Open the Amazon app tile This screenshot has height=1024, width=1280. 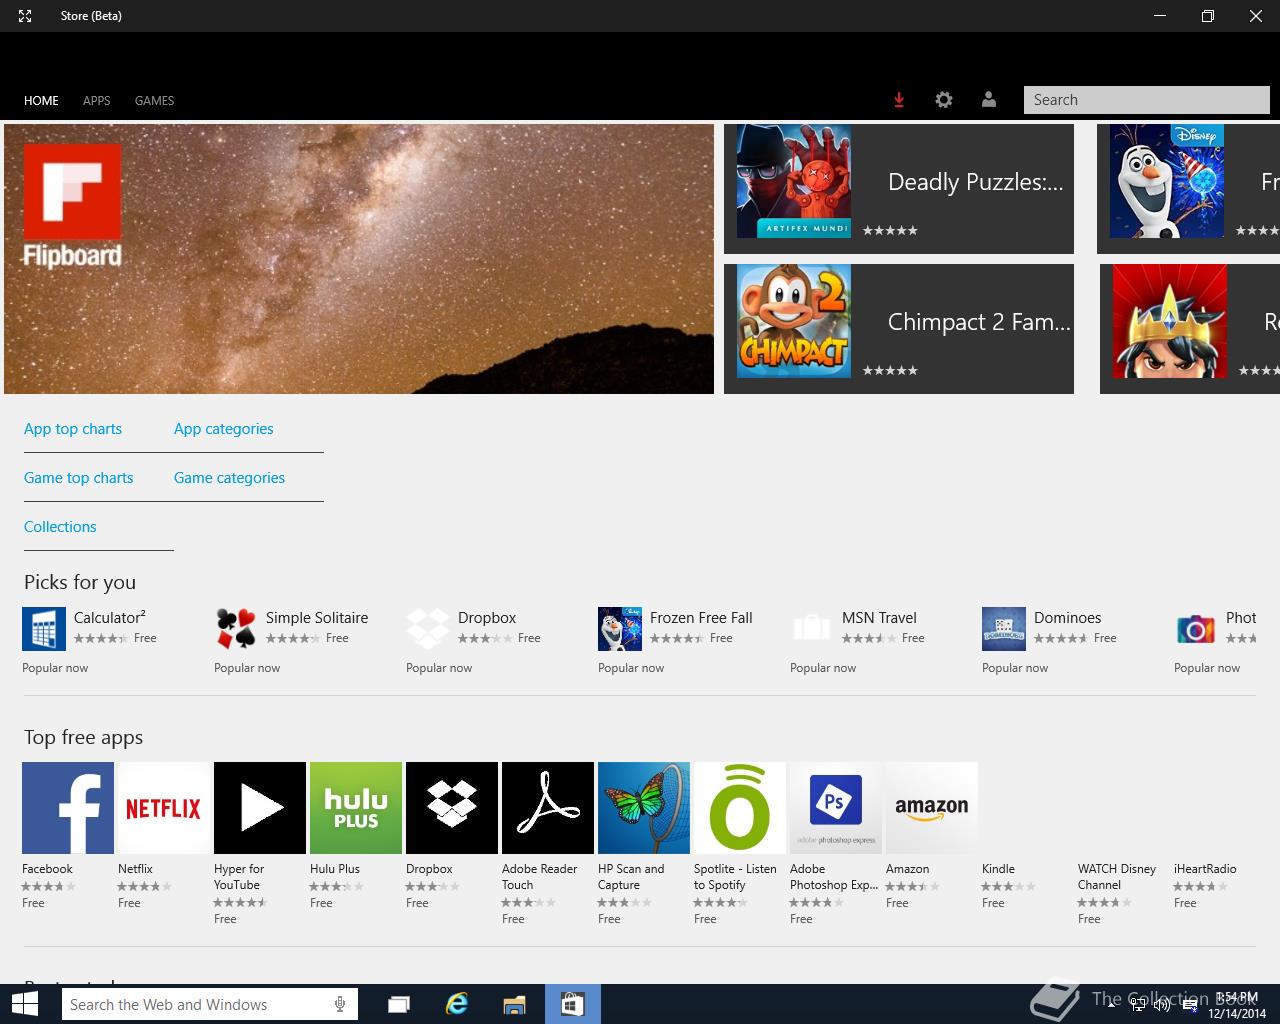click(932, 808)
